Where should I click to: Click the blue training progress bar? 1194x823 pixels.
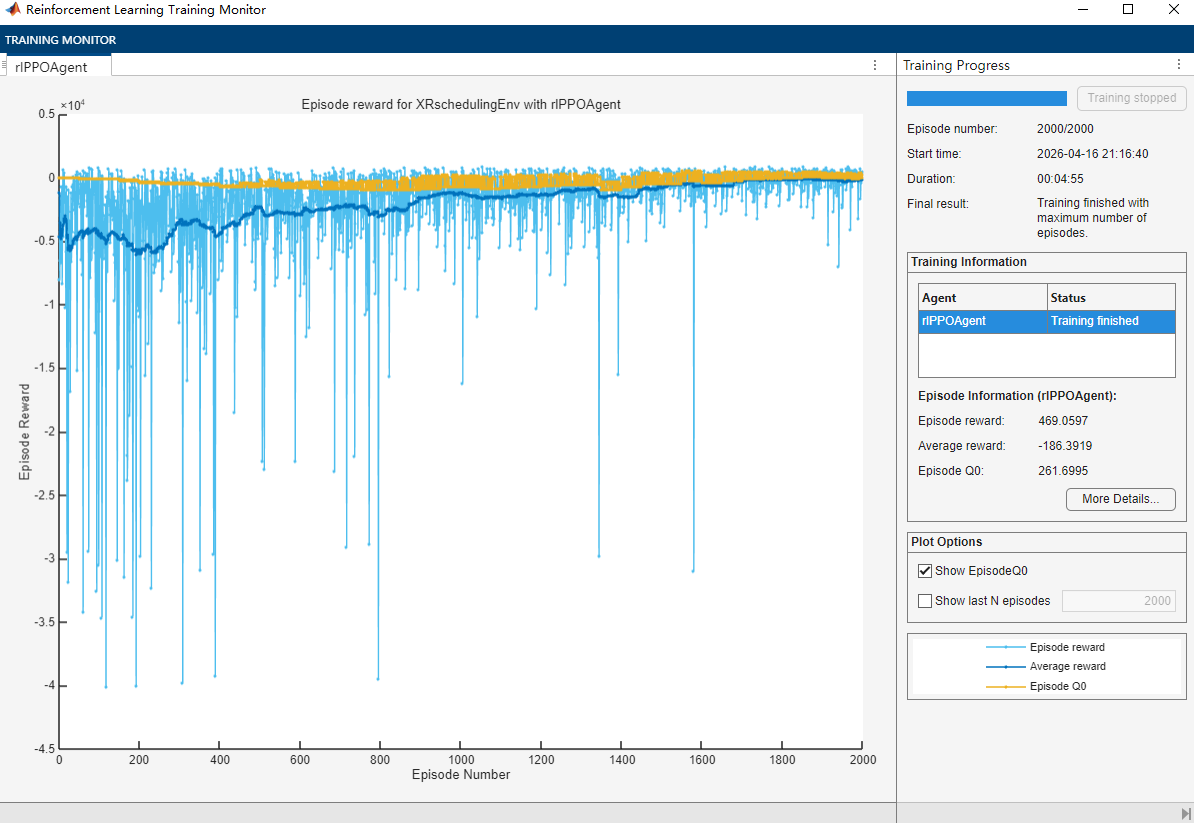pos(986,98)
